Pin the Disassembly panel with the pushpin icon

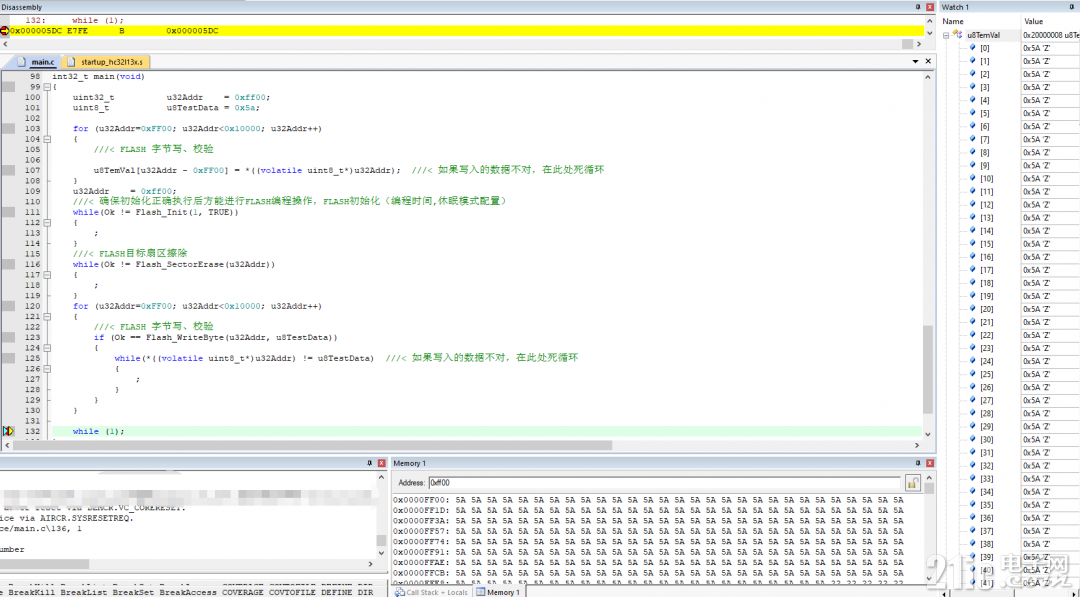(917, 7)
